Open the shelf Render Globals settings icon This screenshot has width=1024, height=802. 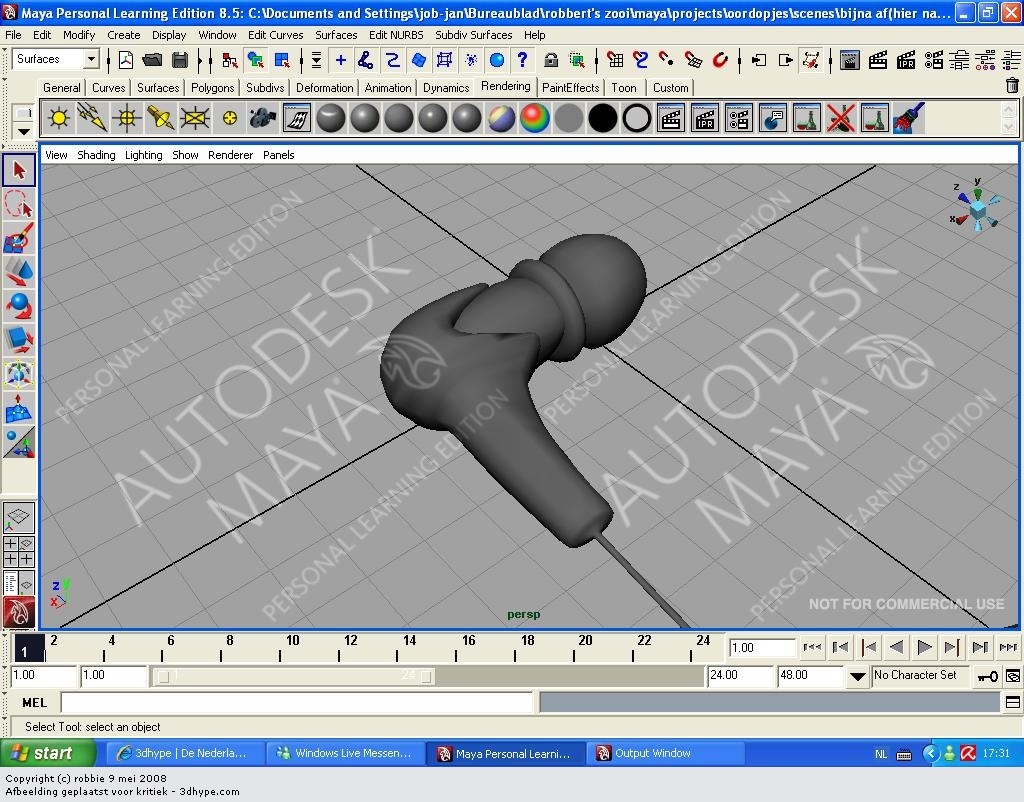click(739, 118)
